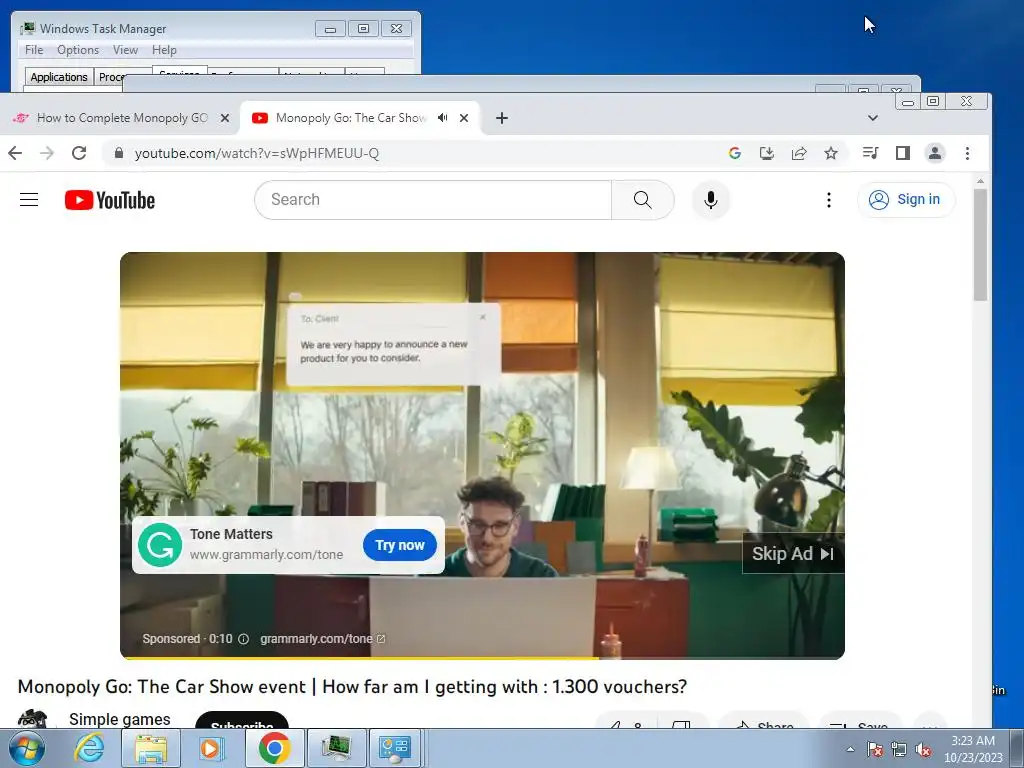Click the Task Manager taskbar icon

pyautogui.click(x=336, y=748)
